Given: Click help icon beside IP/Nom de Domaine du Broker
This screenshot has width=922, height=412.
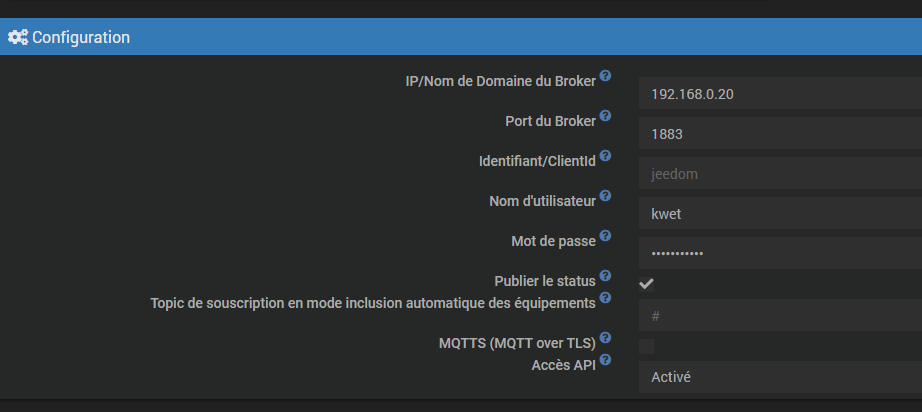Looking at the screenshot, I should [605, 76].
